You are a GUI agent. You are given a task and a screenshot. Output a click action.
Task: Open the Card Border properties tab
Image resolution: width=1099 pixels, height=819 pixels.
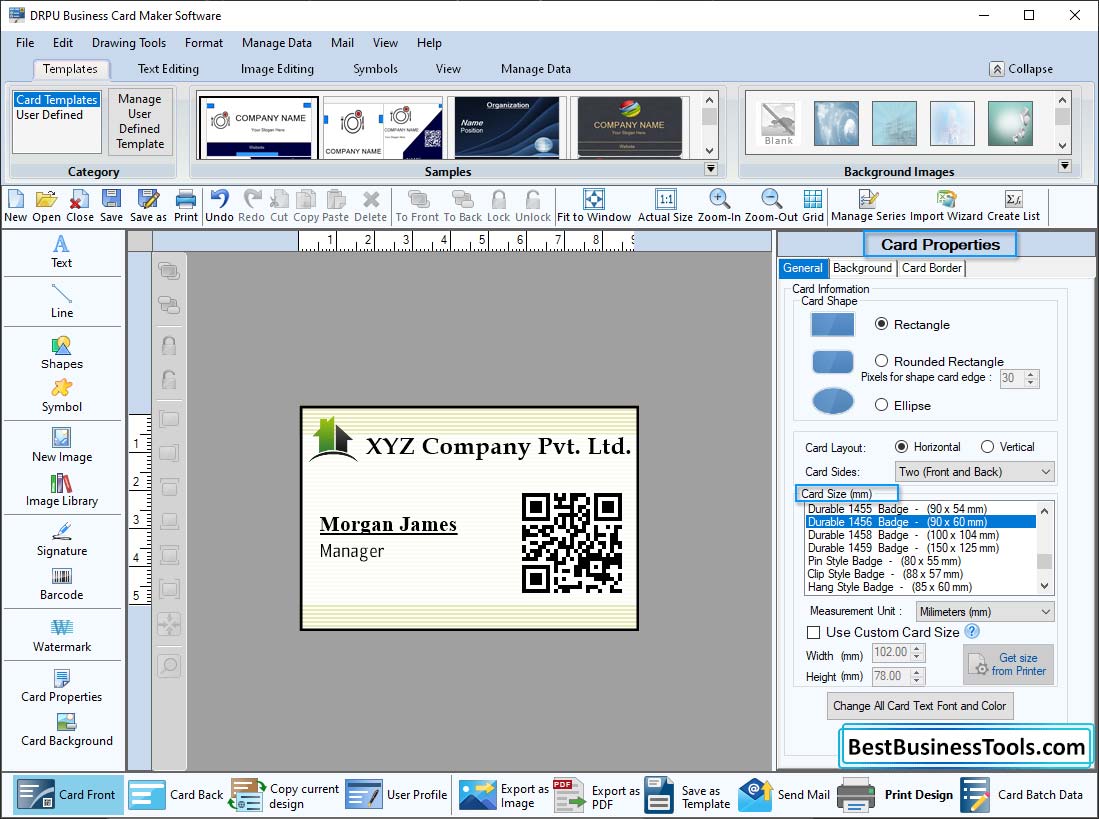point(931,268)
